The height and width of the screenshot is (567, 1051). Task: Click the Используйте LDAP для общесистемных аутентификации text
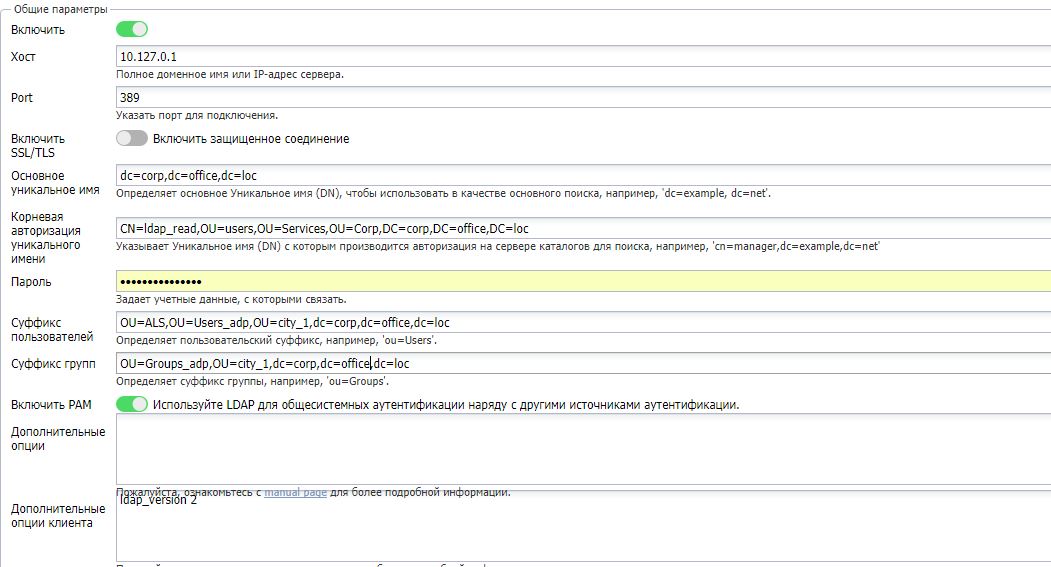445,405
